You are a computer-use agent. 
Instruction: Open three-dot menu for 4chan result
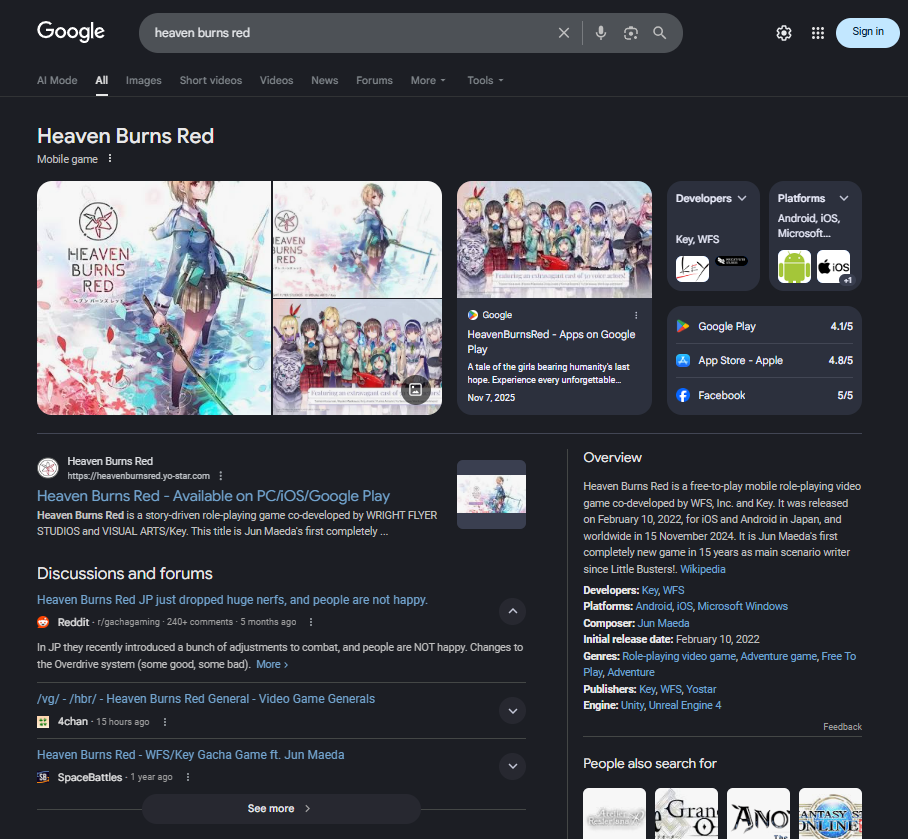click(165, 722)
